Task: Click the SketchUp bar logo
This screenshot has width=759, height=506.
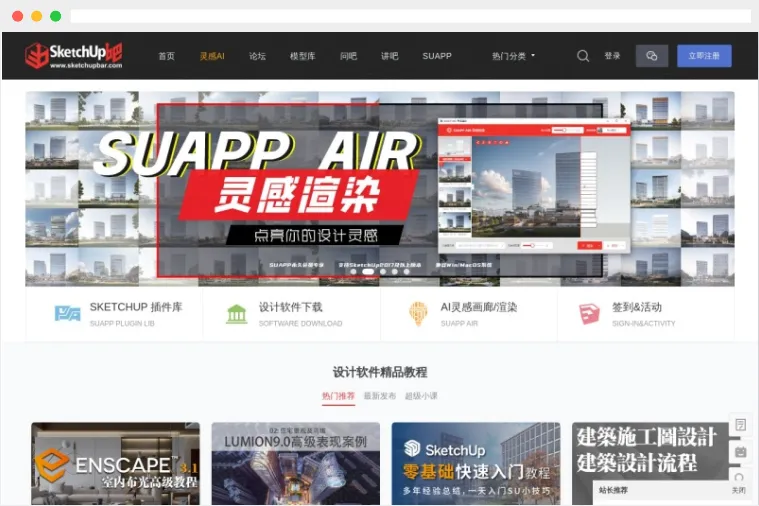Action: coord(74,56)
